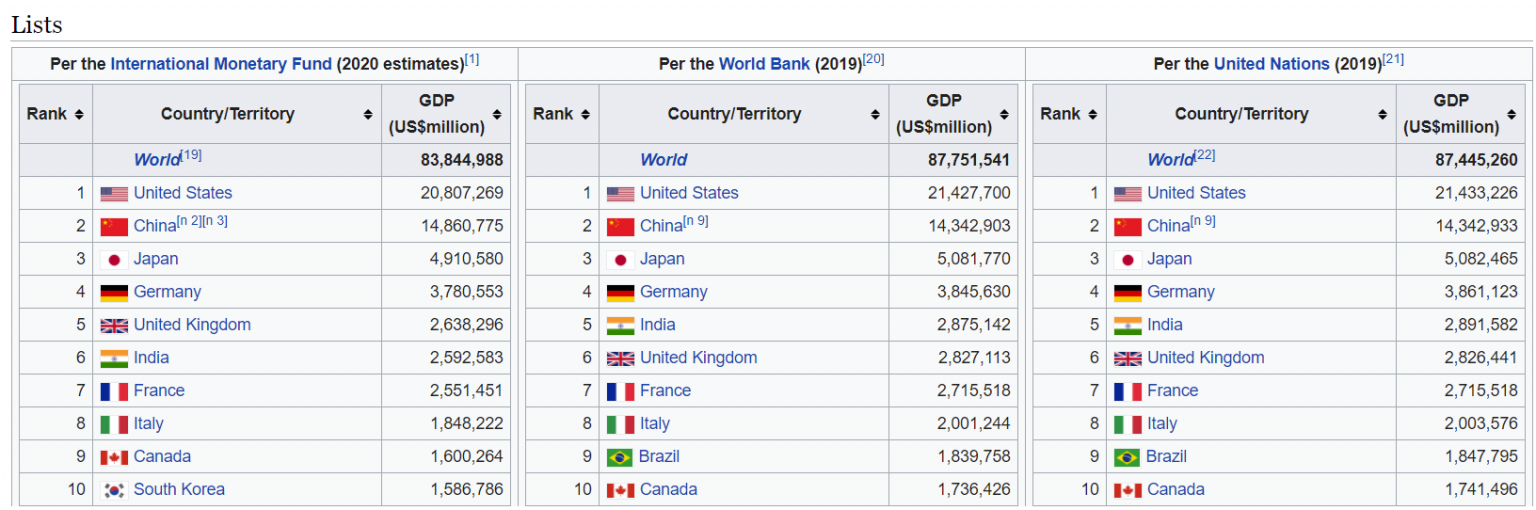Open France link in World Bank table
The width and height of the screenshot is (1536, 510).
click(665, 391)
